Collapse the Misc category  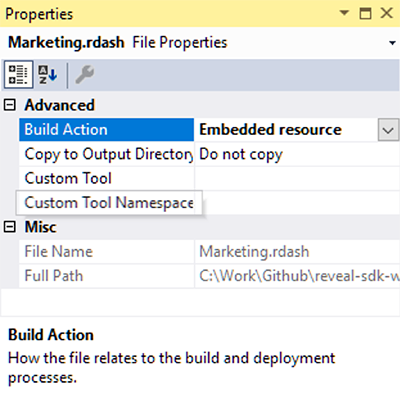(x=10, y=227)
